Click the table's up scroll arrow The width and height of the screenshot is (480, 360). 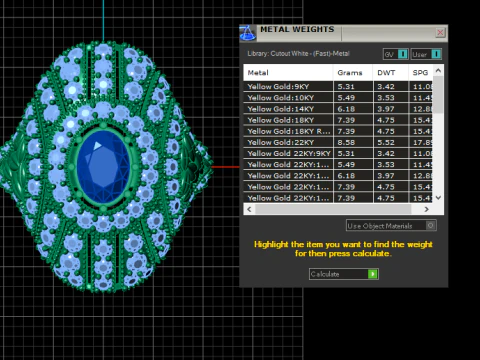(x=438, y=71)
